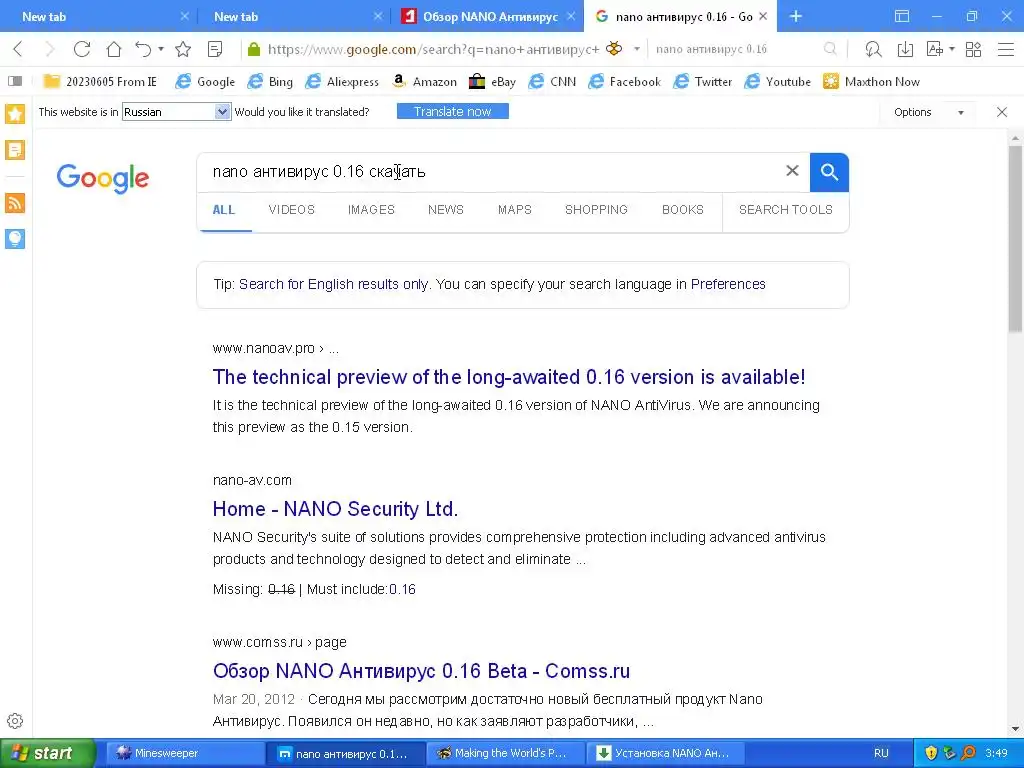The image size is (1024, 768).
Task: Open the downloads icon in toolbar
Action: point(905,49)
